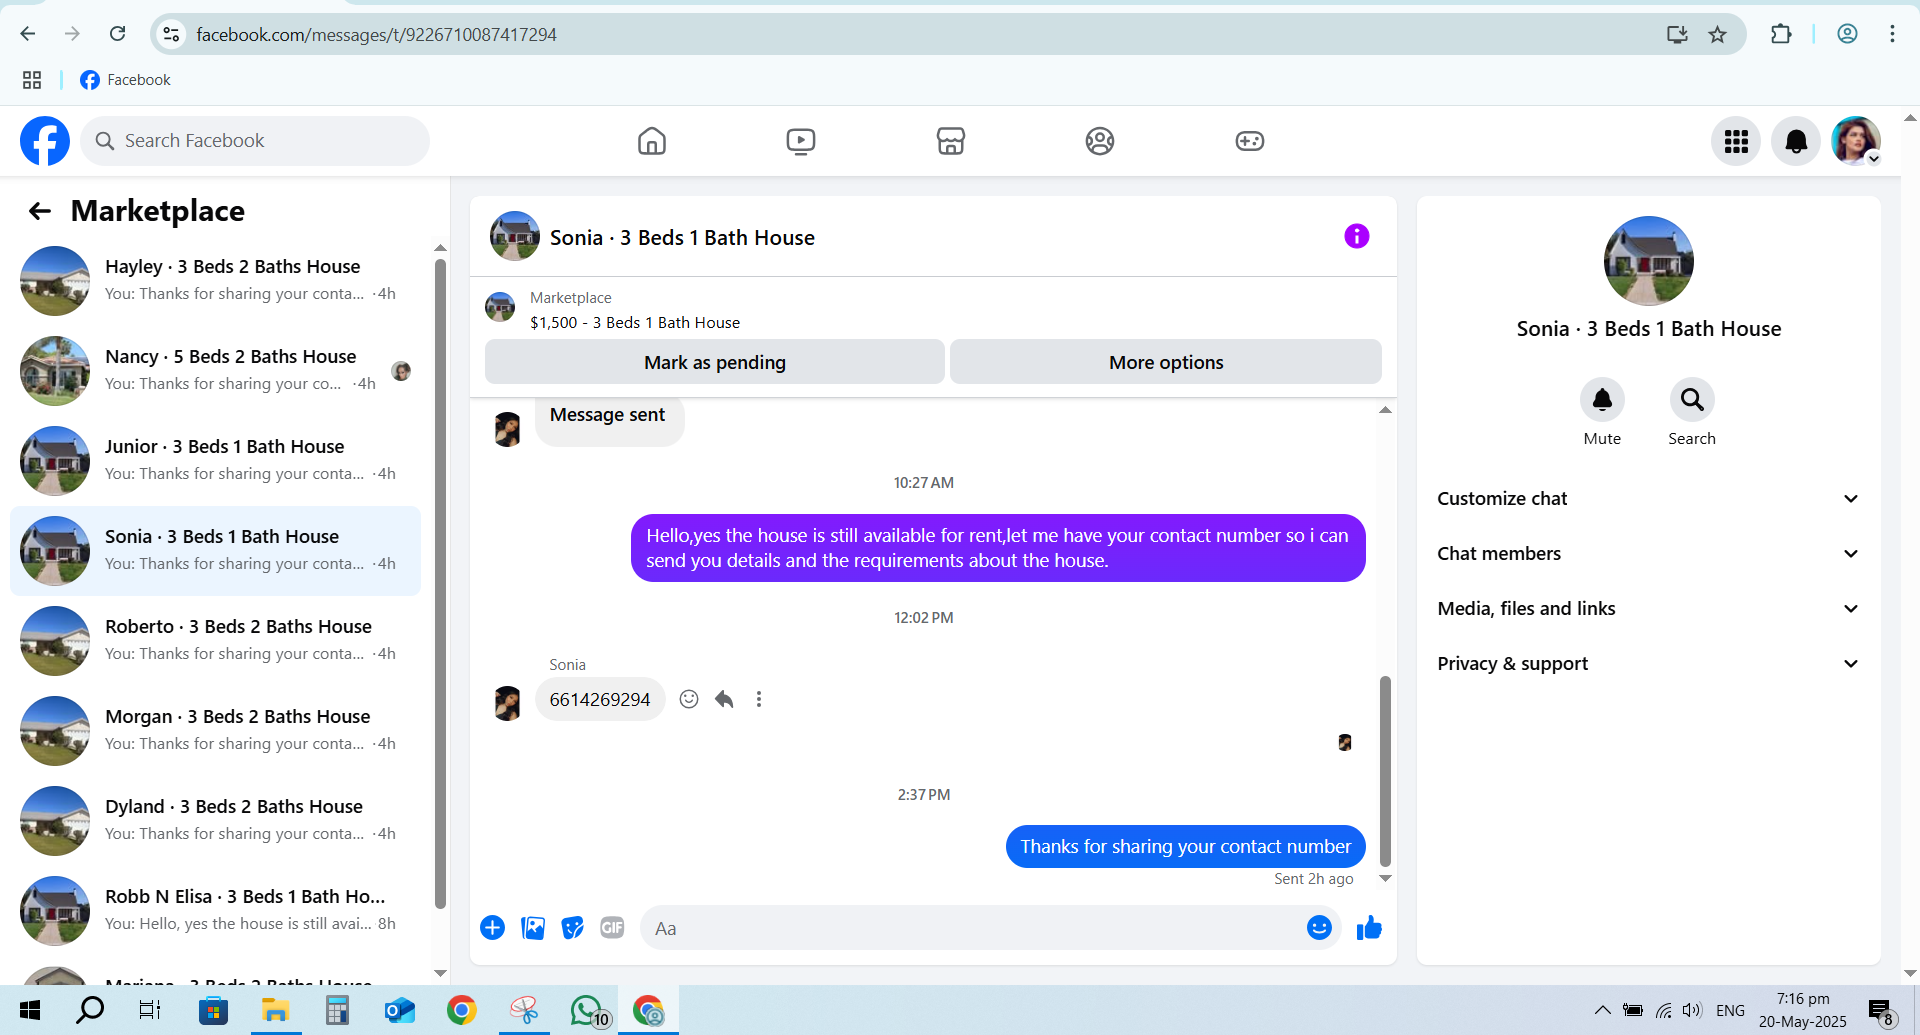Image resolution: width=1920 pixels, height=1035 pixels.
Task: Click Mark as pending button
Action: [x=714, y=362]
